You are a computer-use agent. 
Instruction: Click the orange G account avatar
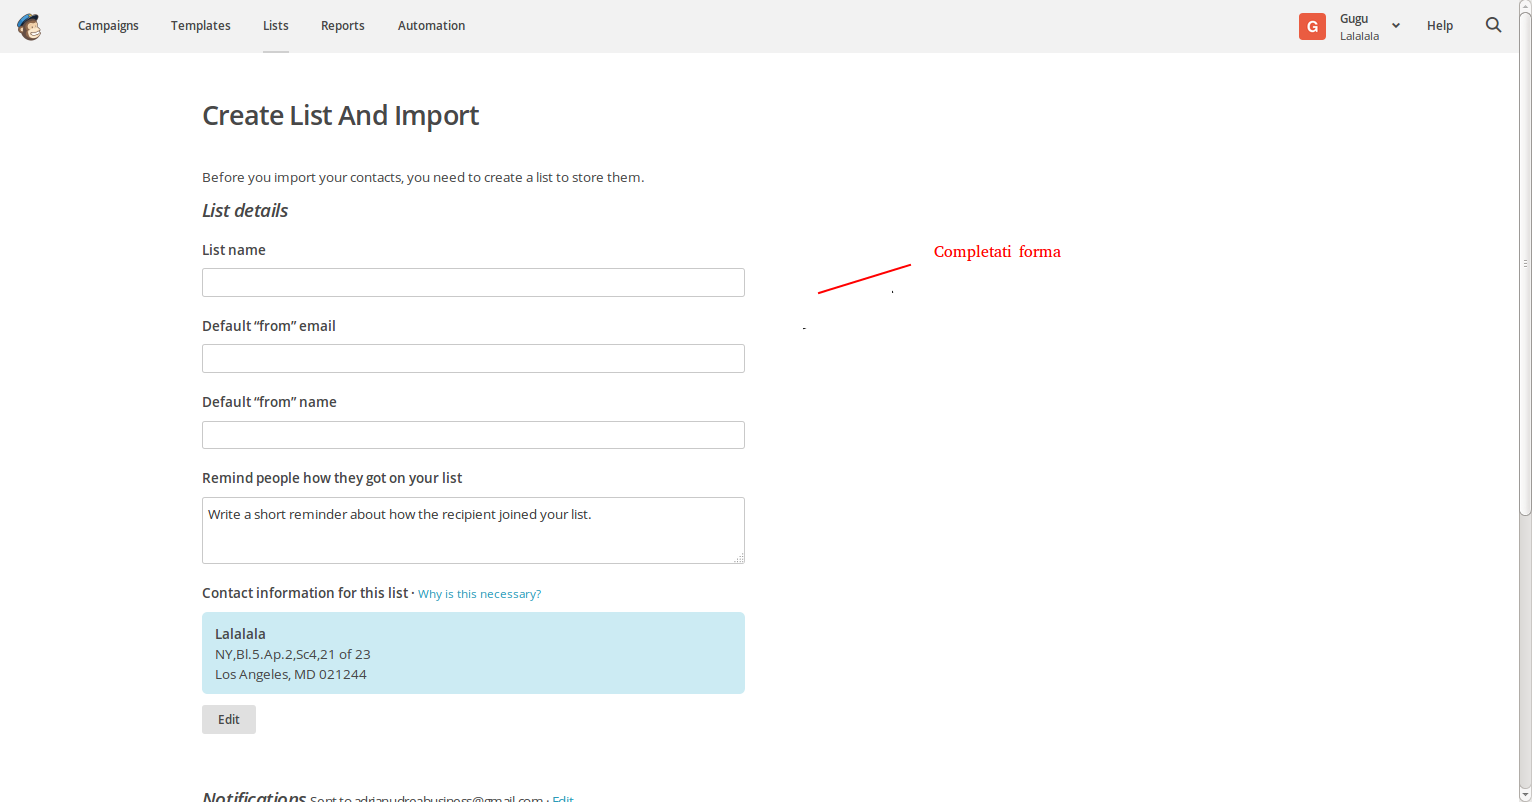click(1312, 27)
